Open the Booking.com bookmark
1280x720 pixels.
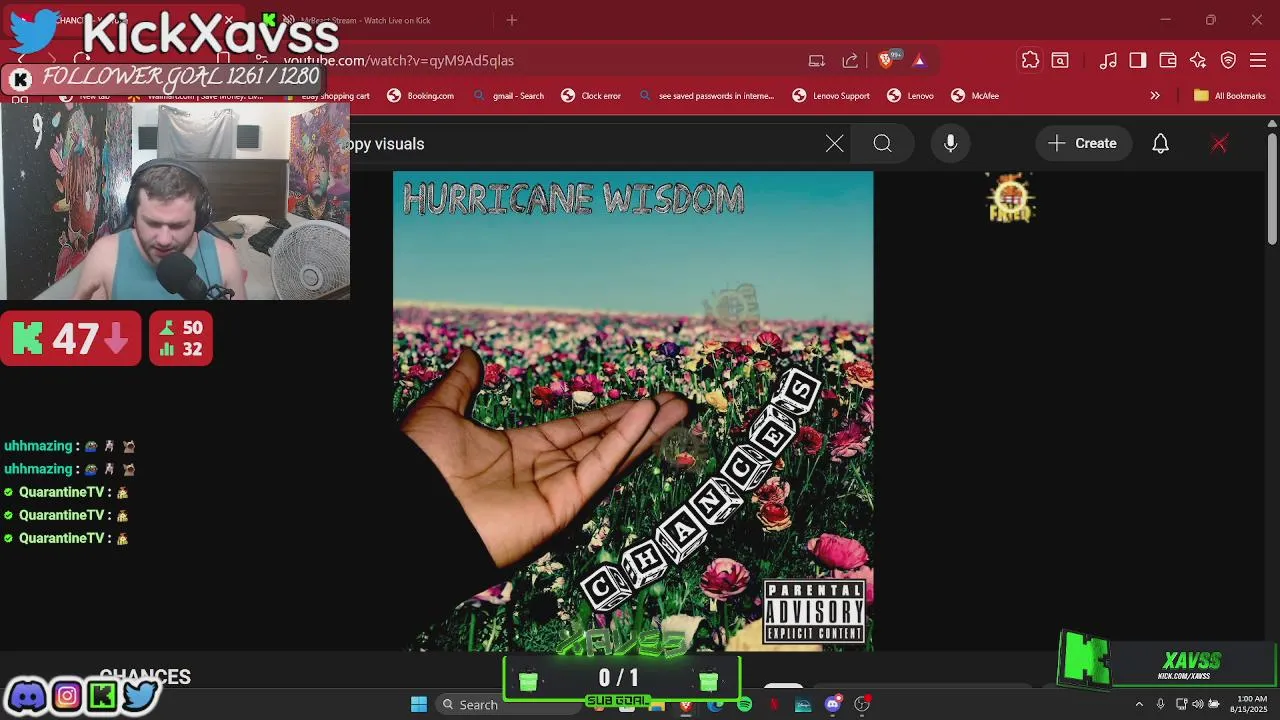coord(420,96)
